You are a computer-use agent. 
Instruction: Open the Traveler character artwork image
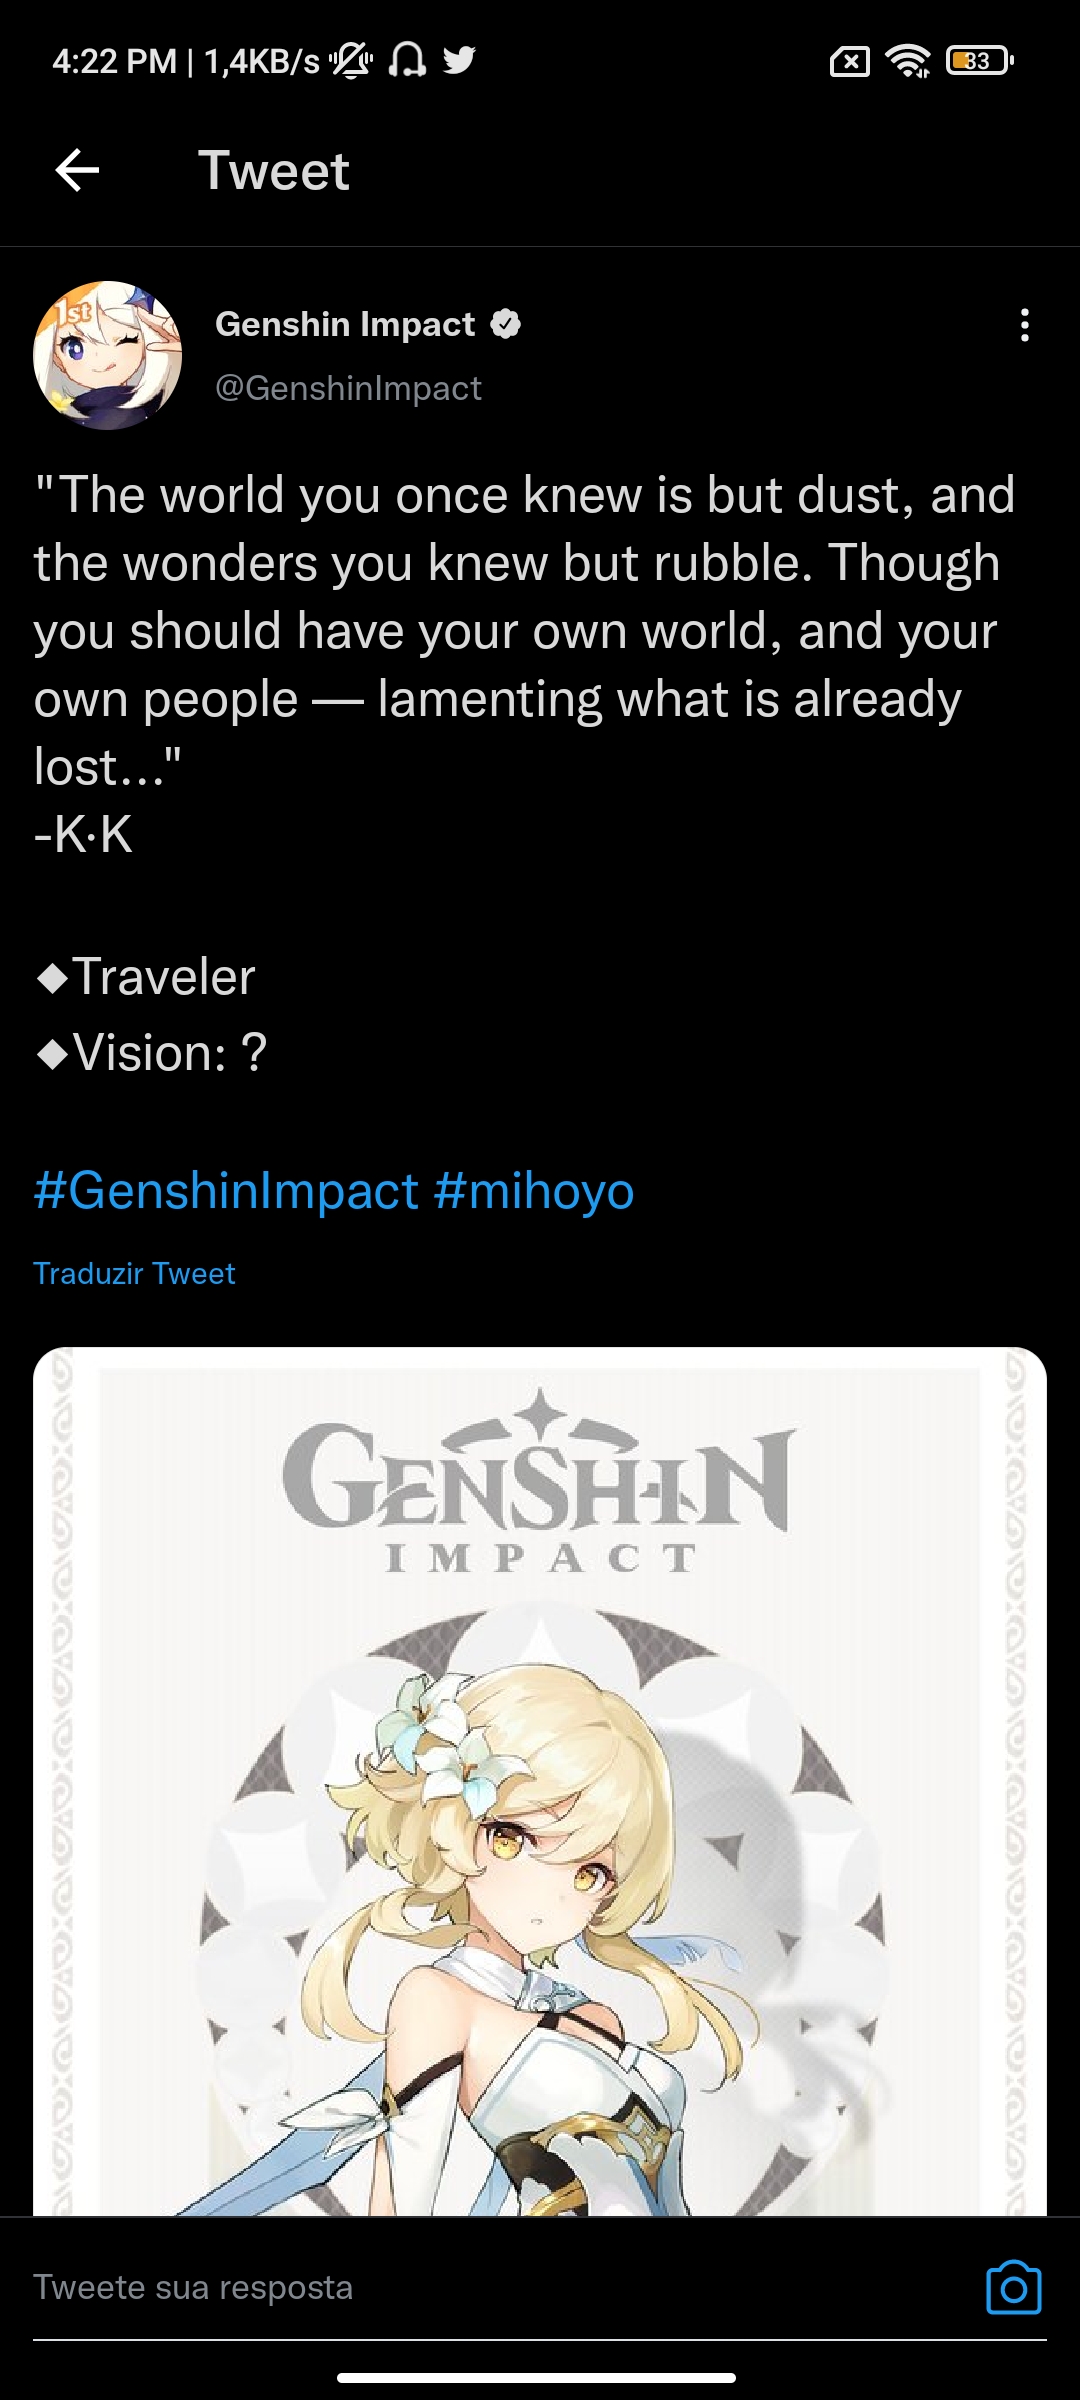click(540, 1780)
